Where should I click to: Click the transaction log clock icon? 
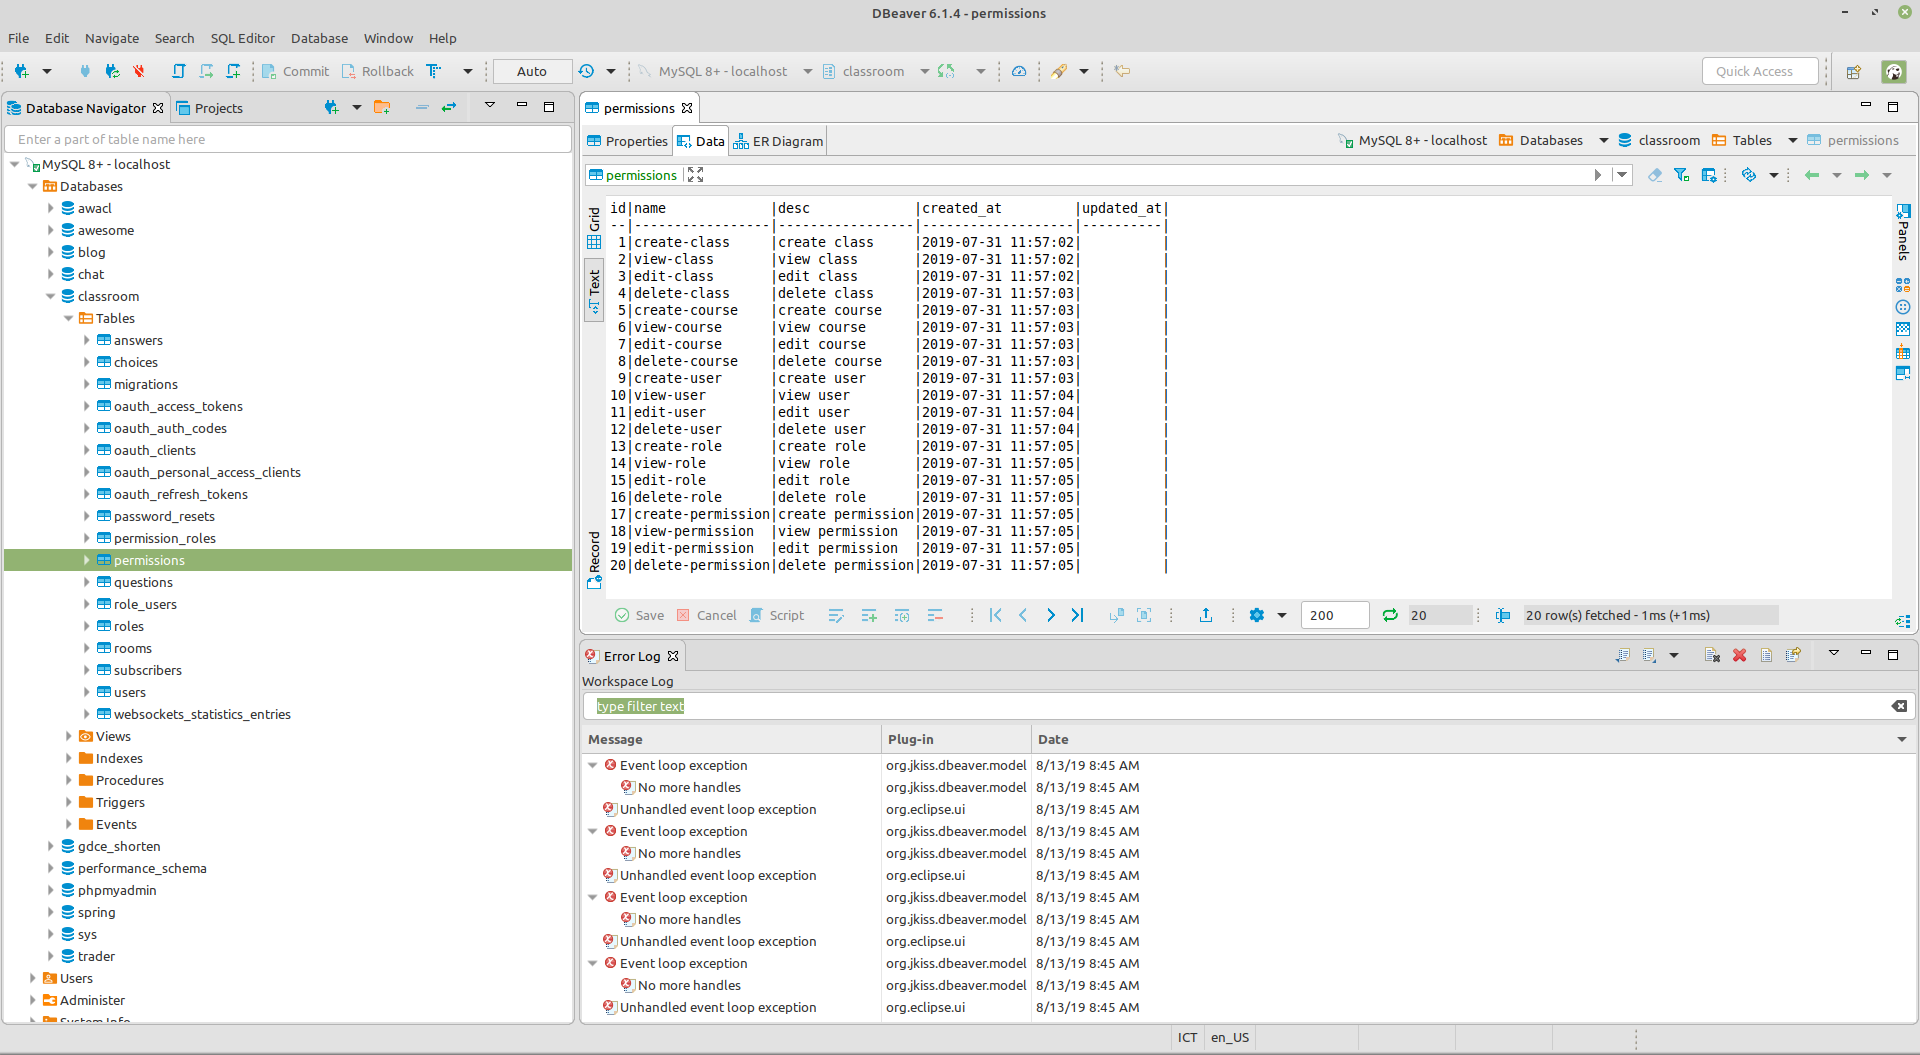(586, 71)
